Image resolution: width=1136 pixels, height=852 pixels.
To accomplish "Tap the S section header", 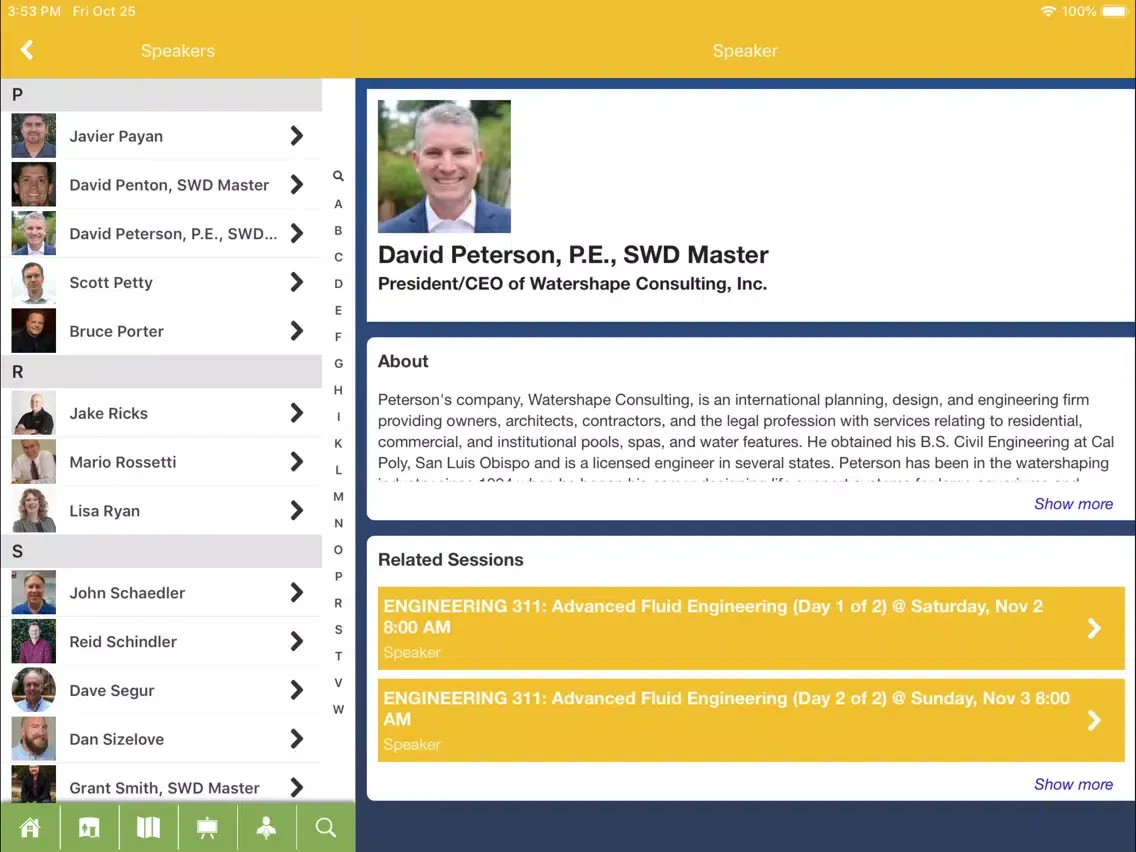I will coord(162,551).
